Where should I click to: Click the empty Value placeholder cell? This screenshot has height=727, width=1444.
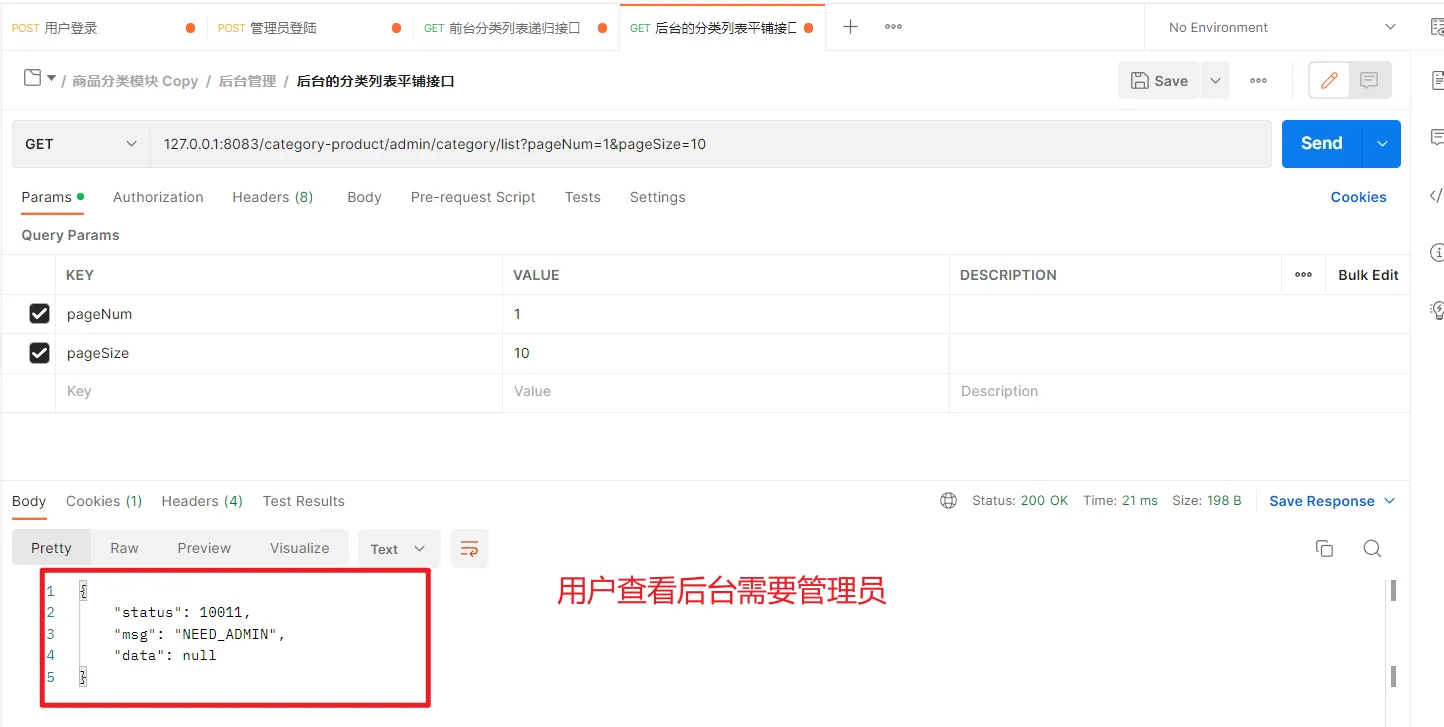(x=726, y=392)
